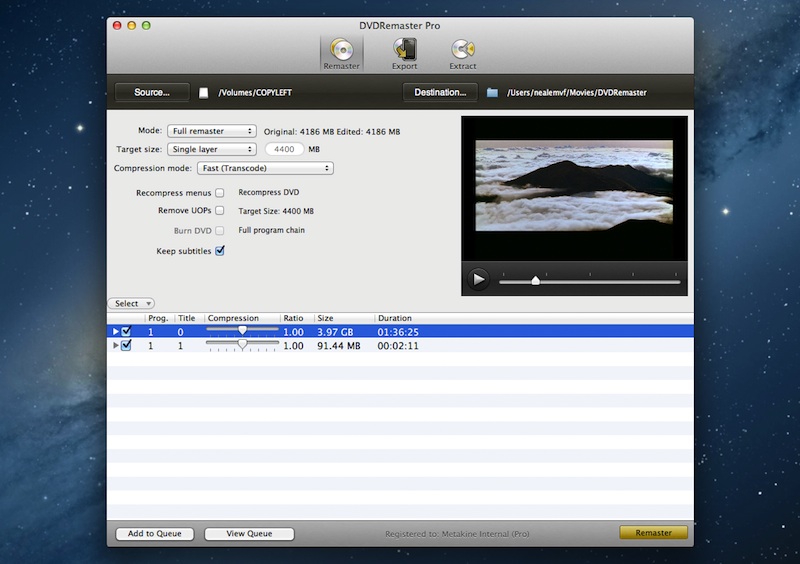The width and height of the screenshot is (800, 564).
Task: Enable Recompress menus checkbox
Action: coord(220,192)
